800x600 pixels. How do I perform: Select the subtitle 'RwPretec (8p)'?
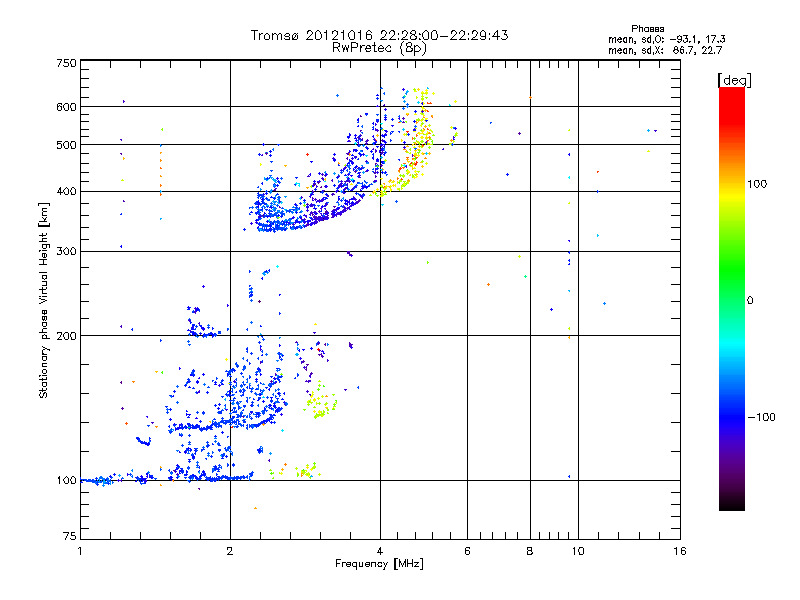coord(379,48)
